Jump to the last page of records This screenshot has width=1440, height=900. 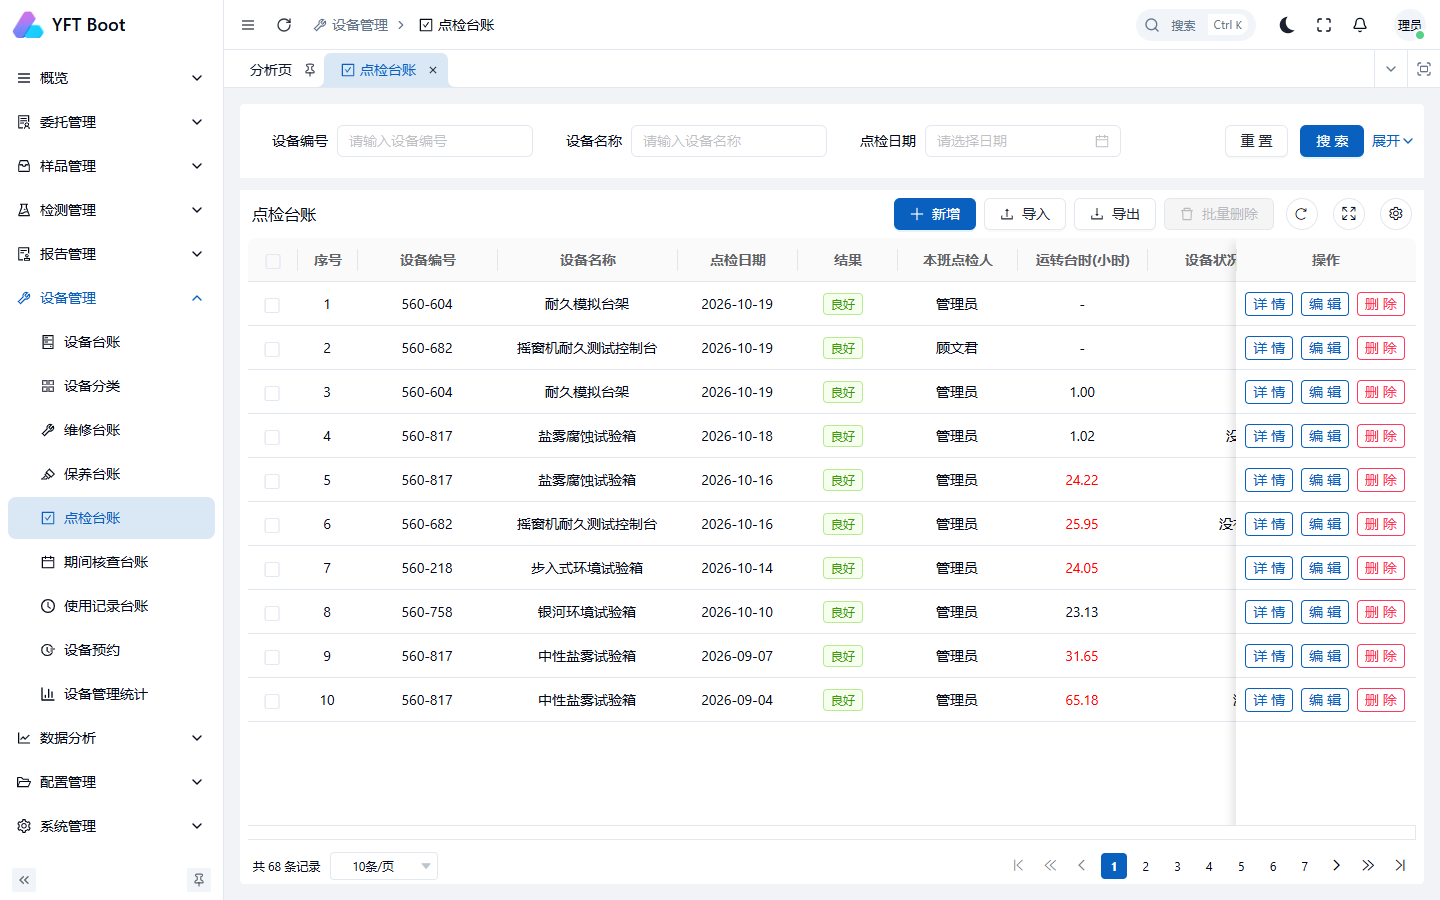tap(1400, 866)
